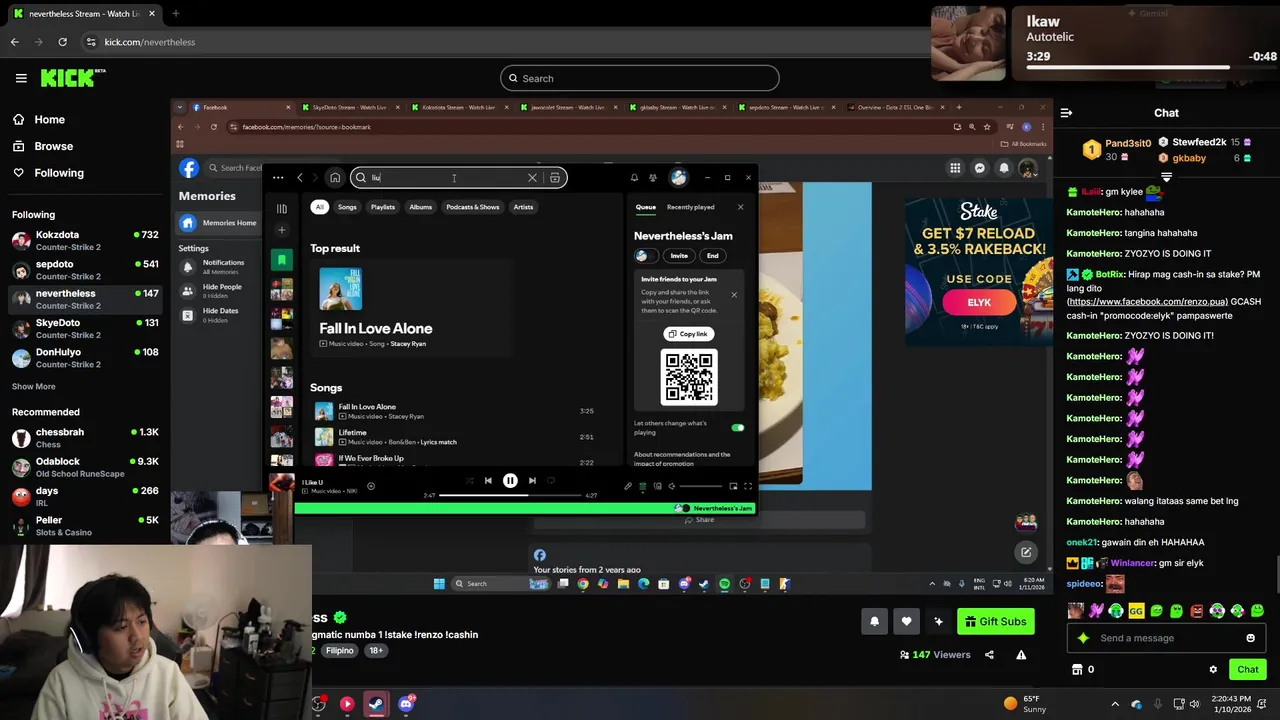Go to previous Spotify track
1280x720 pixels.
[488, 481]
